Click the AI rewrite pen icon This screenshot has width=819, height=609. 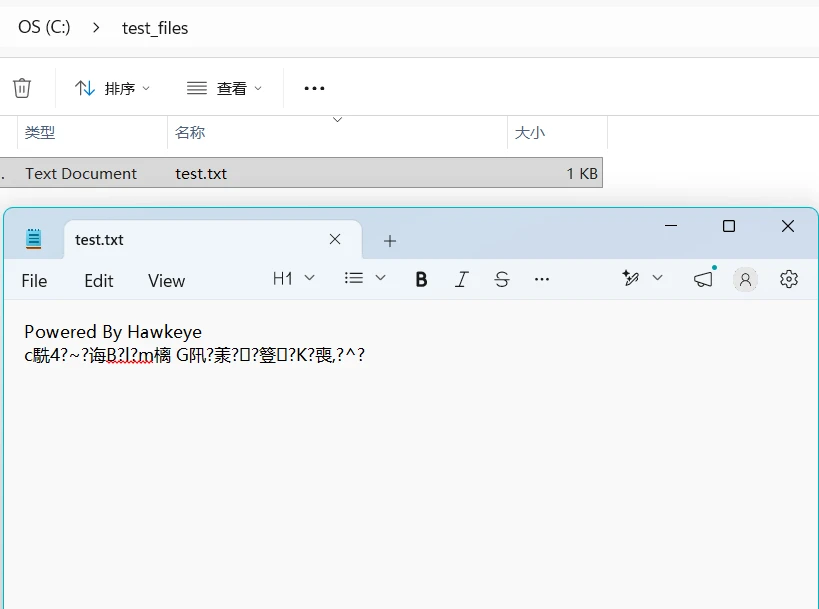630,278
